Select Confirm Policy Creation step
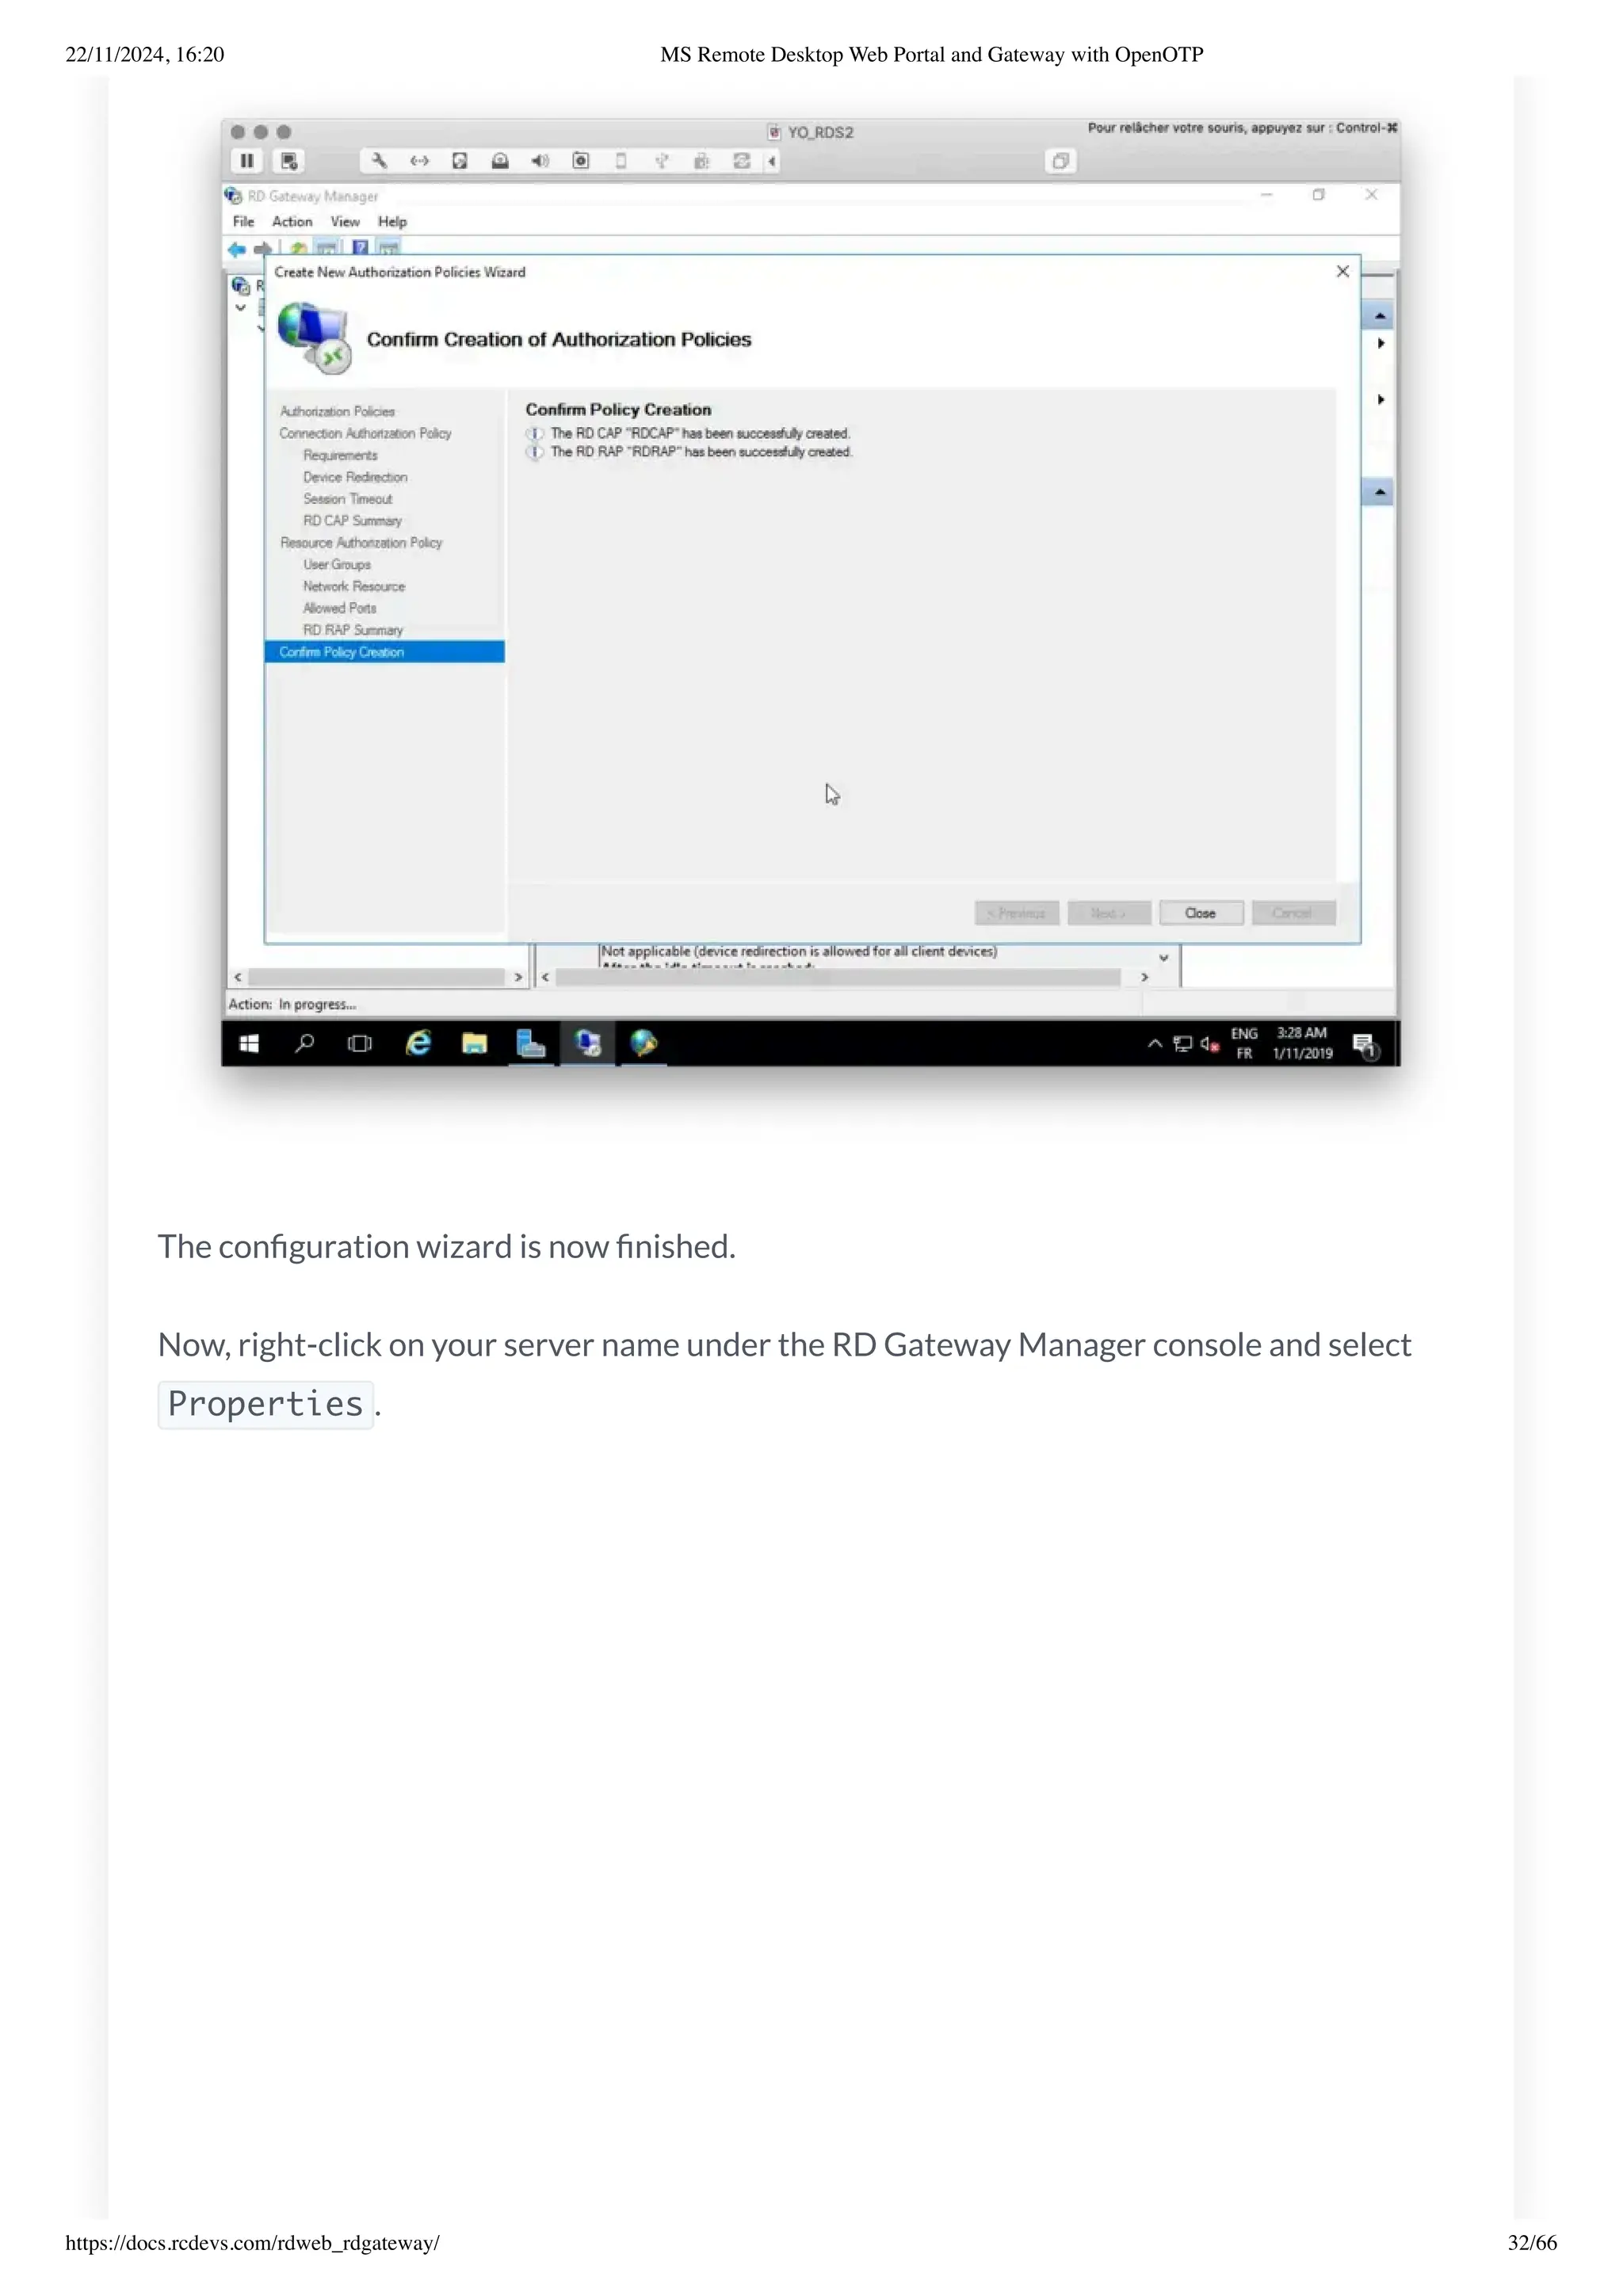Image resolution: width=1623 pixels, height=2296 pixels. (342, 652)
